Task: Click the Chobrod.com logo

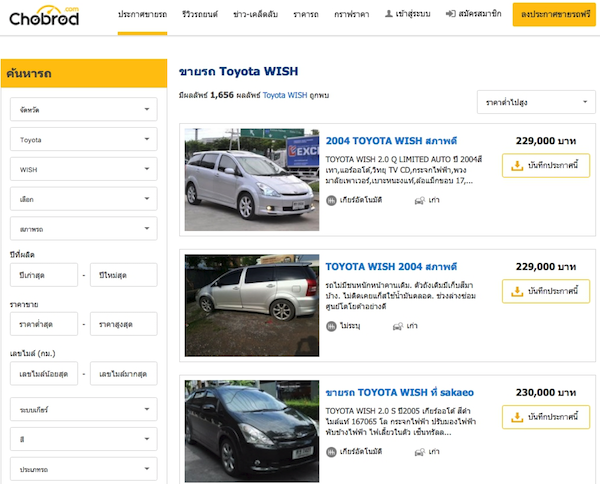Action: (x=44, y=16)
